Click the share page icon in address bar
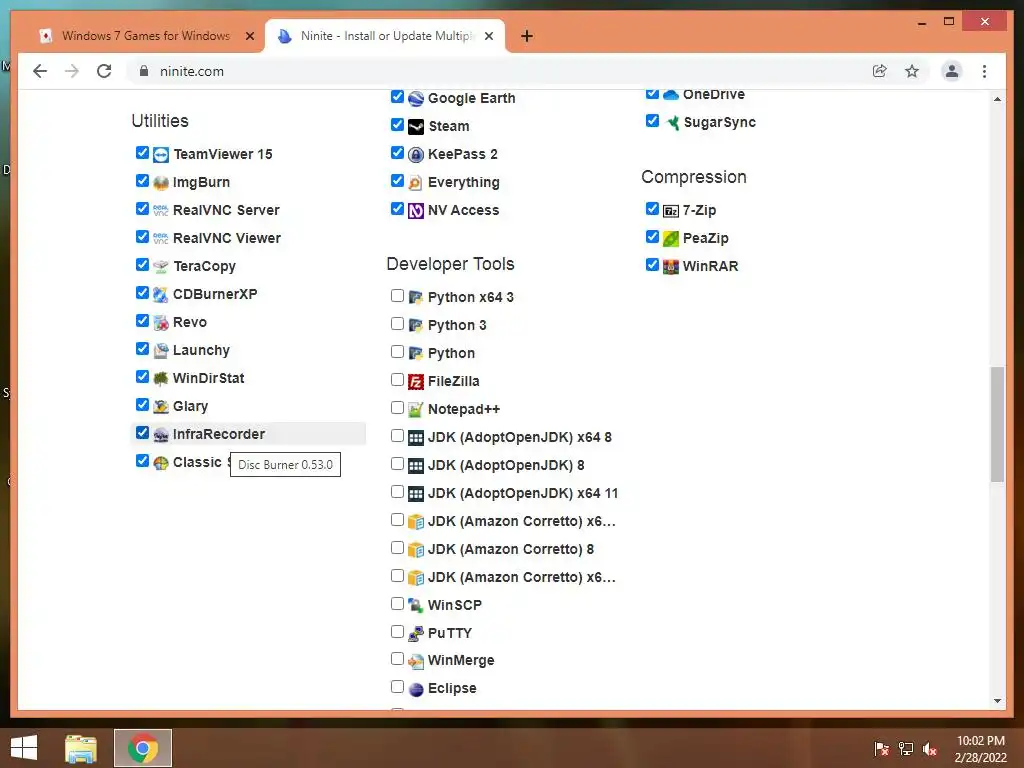1024x768 pixels. click(x=880, y=71)
